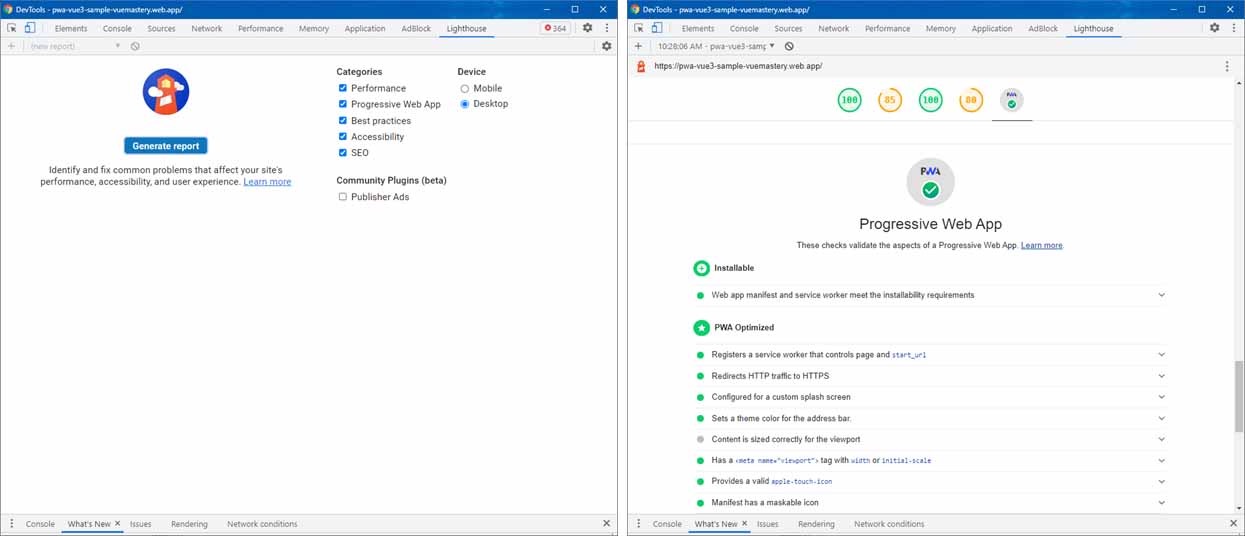1245x536 pixels.
Task: Toggle the SEO category checkbox
Action: (x=342, y=153)
